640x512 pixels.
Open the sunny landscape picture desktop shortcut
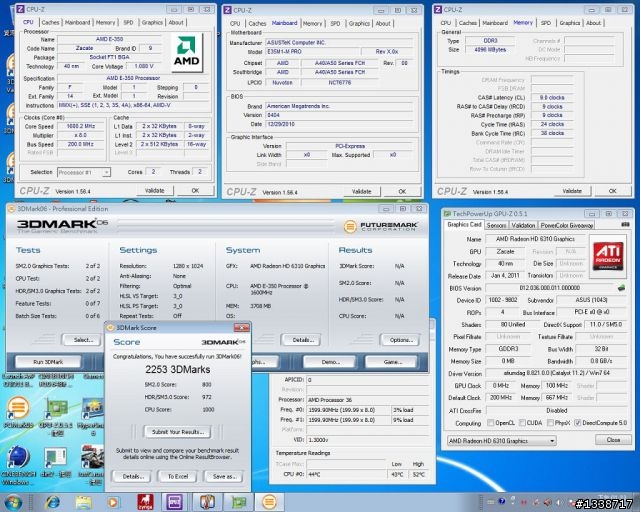point(94,410)
